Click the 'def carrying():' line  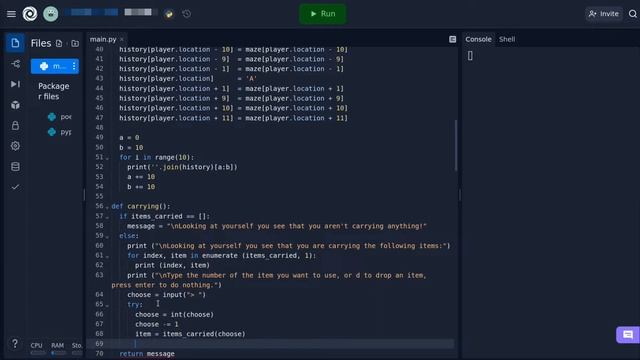(141, 206)
